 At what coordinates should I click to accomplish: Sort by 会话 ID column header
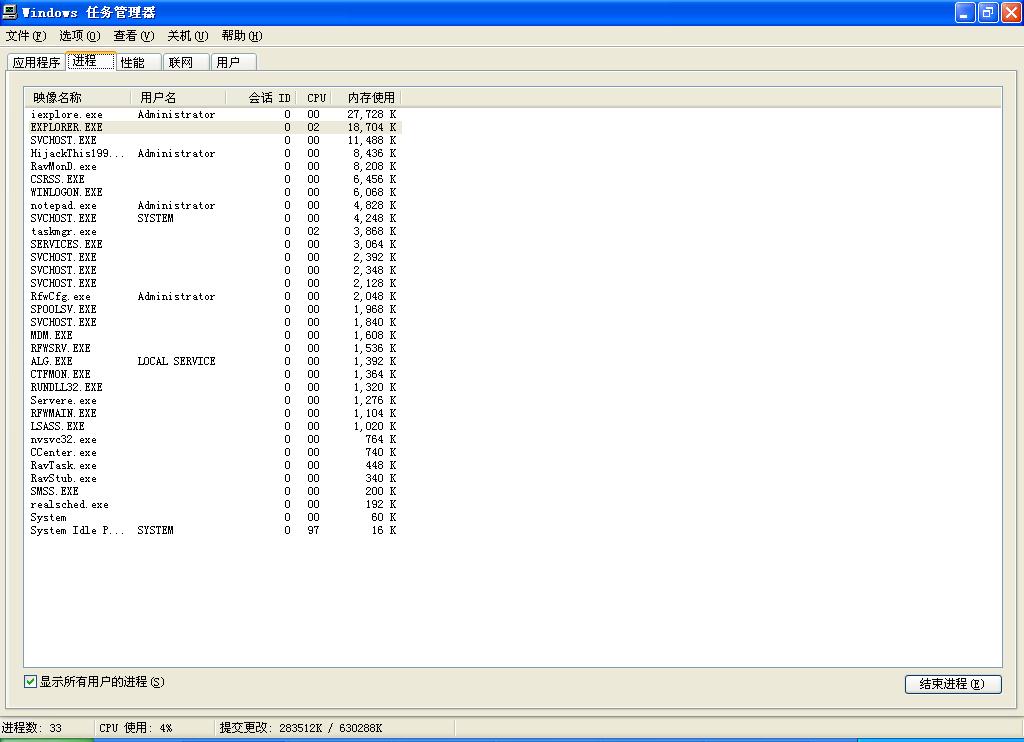(262, 98)
